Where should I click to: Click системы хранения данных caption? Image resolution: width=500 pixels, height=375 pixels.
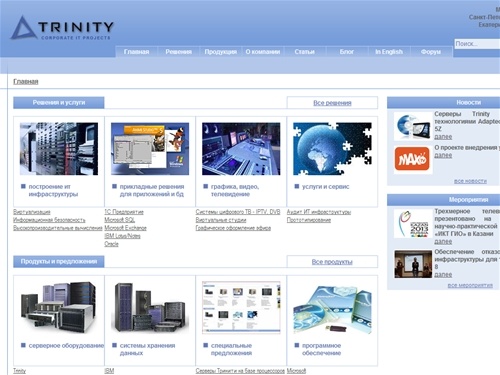click(x=147, y=349)
